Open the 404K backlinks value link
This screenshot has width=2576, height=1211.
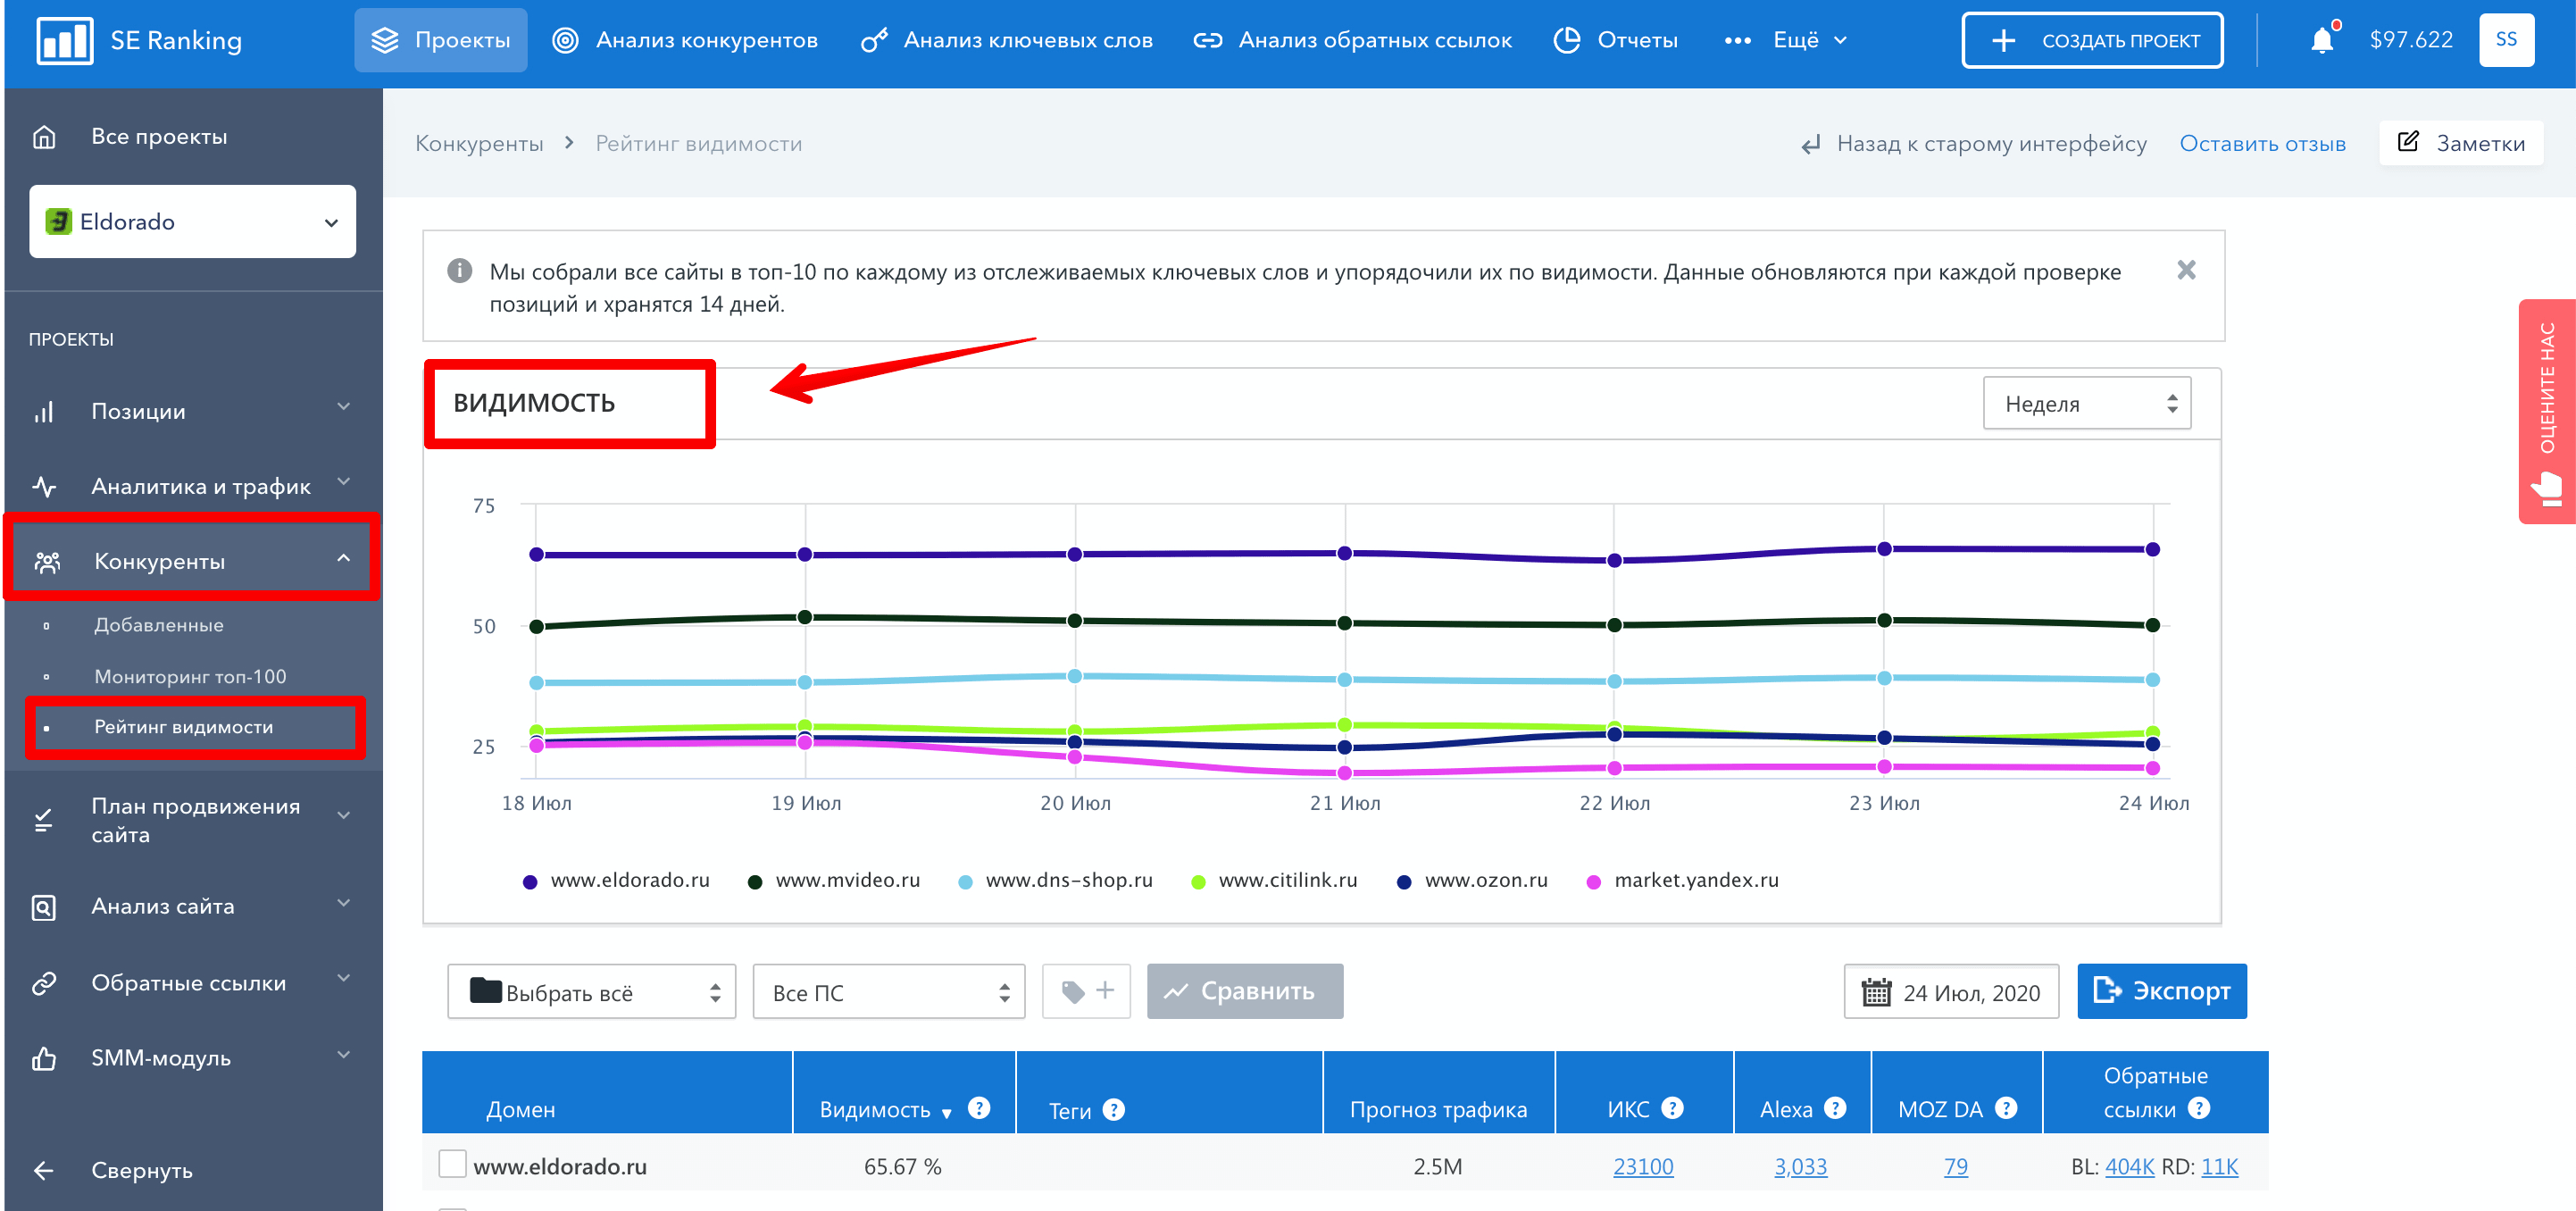click(x=2130, y=1166)
